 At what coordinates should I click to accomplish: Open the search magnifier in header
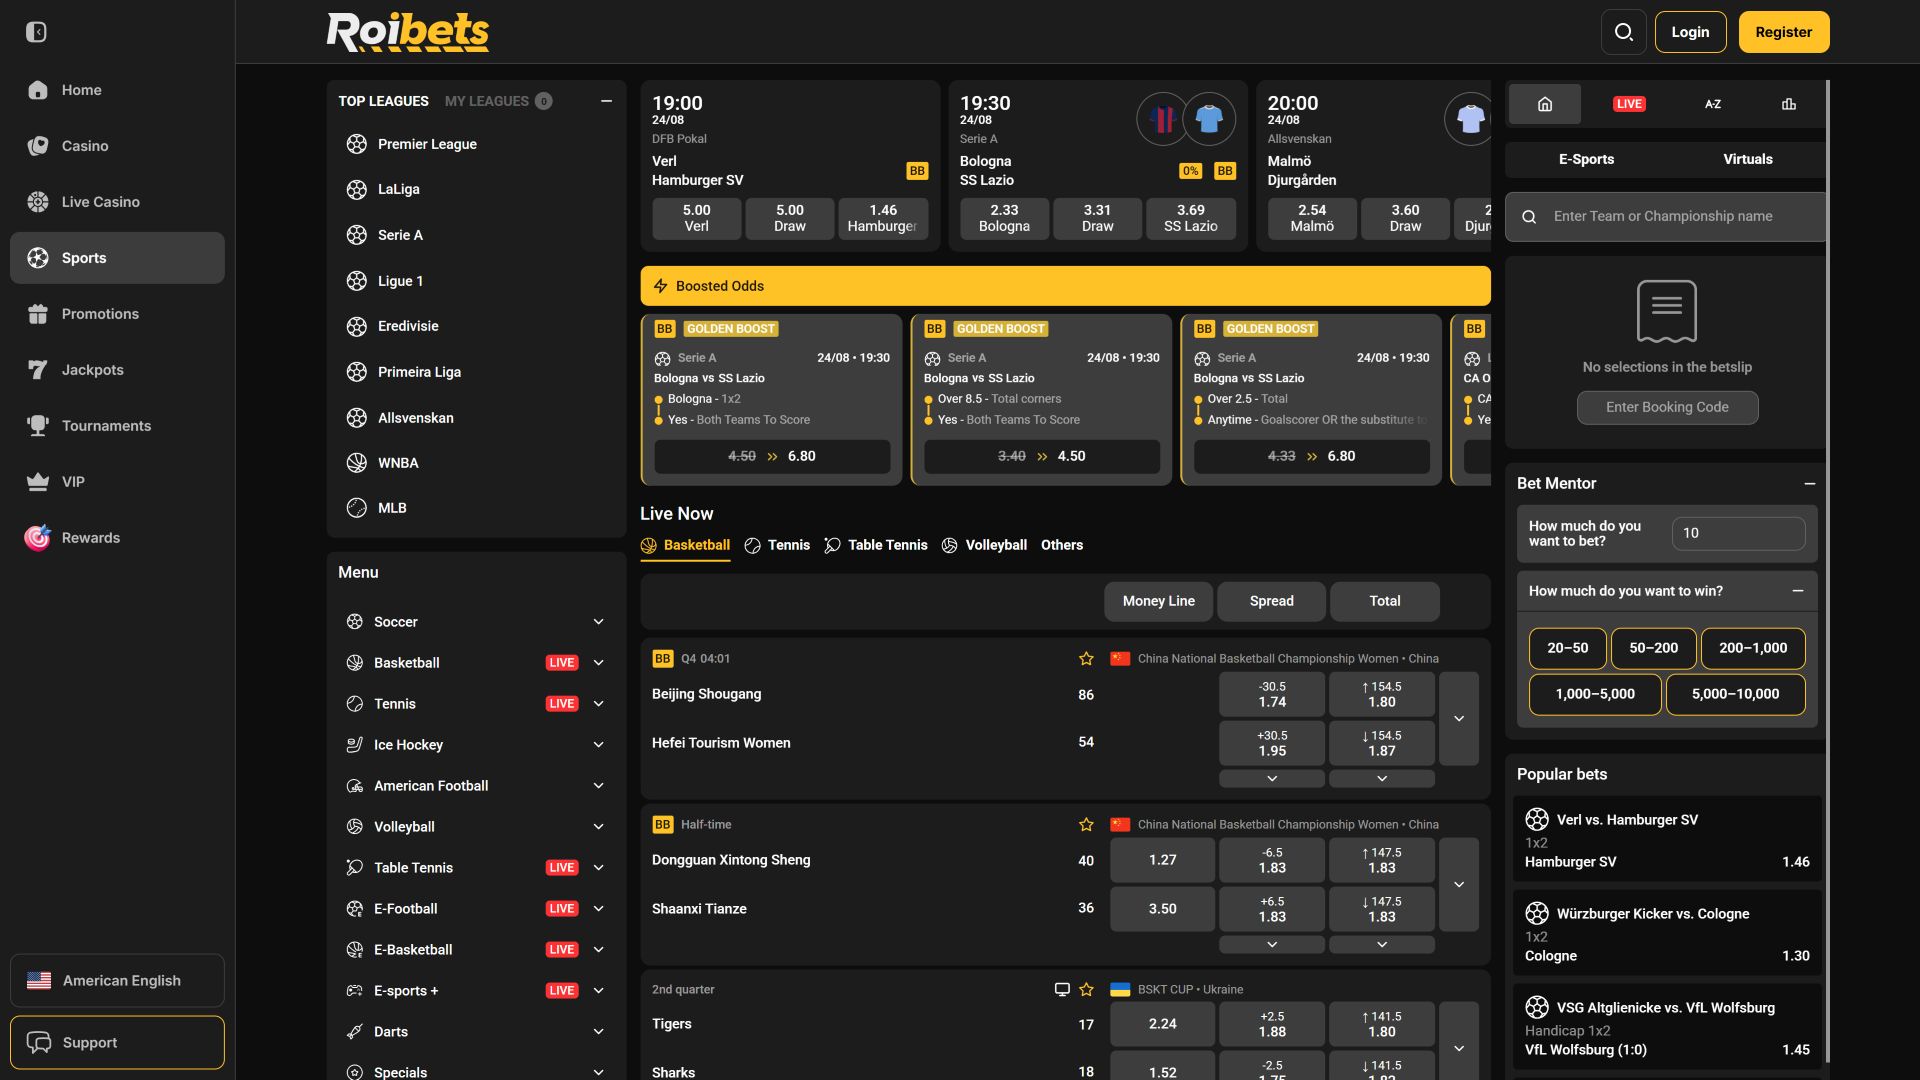click(1624, 32)
